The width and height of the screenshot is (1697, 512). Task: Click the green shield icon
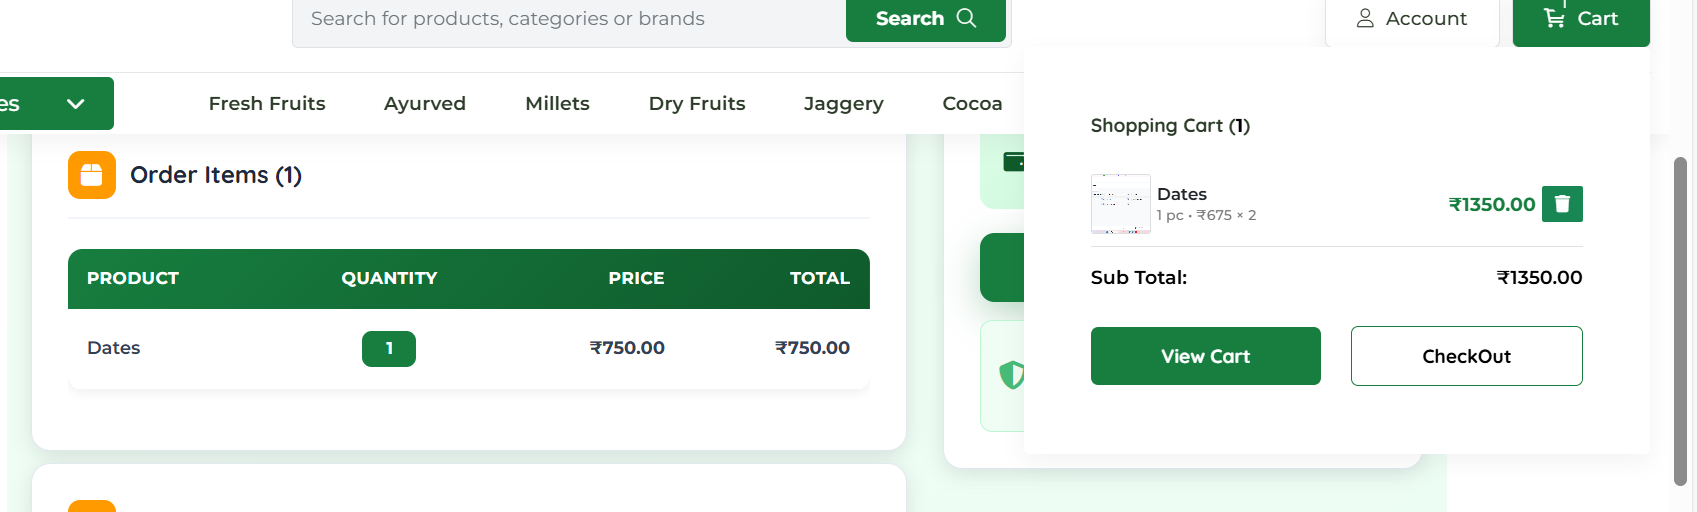[x=1011, y=375]
